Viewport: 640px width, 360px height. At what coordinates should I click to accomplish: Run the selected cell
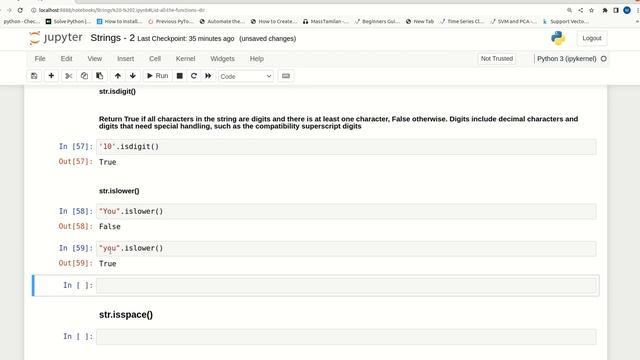tap(158, 76)
